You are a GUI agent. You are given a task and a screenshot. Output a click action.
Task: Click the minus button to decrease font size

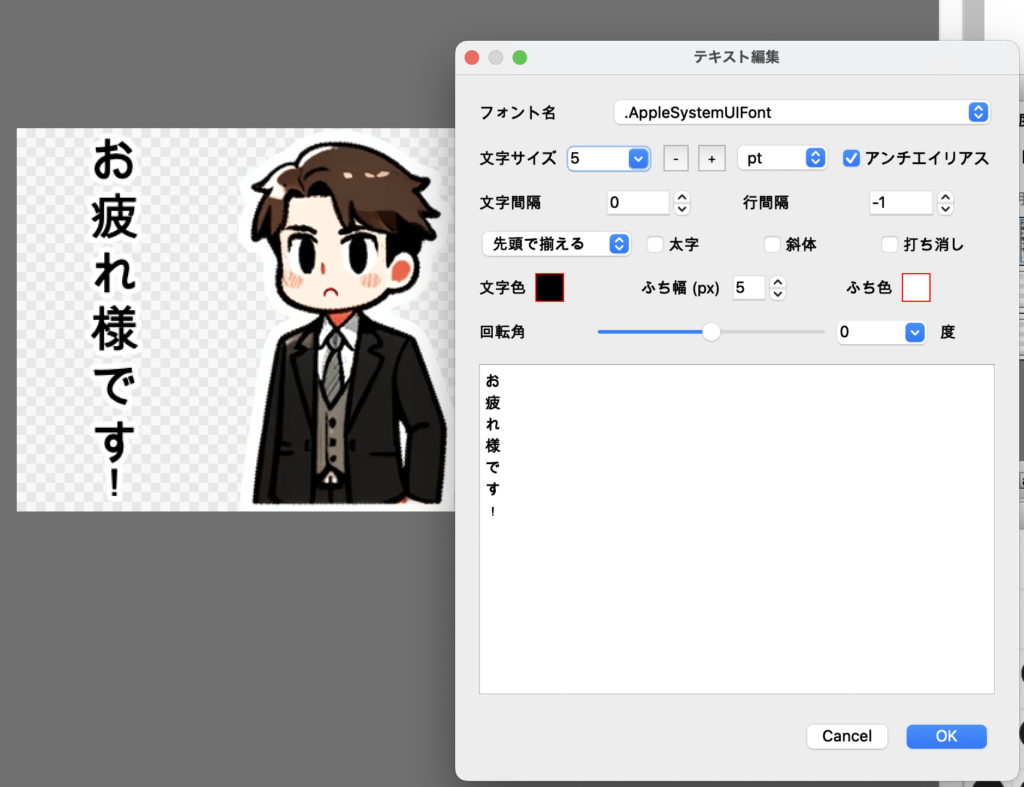pos(676,158)
